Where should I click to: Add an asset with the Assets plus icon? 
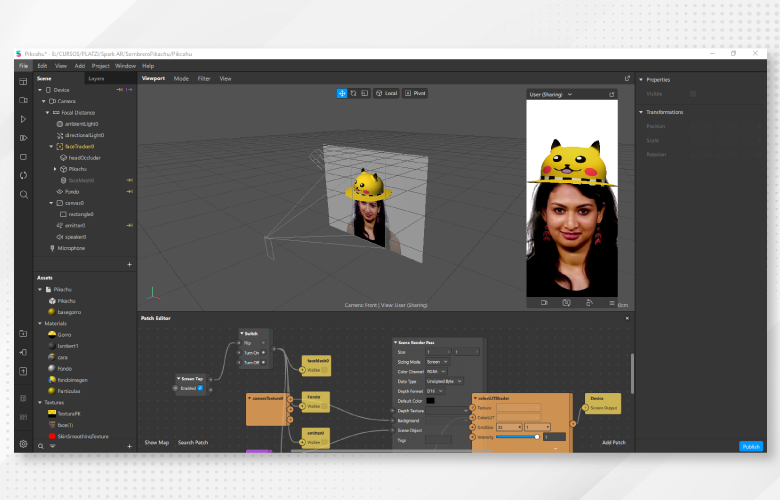[x=129, y=446]
